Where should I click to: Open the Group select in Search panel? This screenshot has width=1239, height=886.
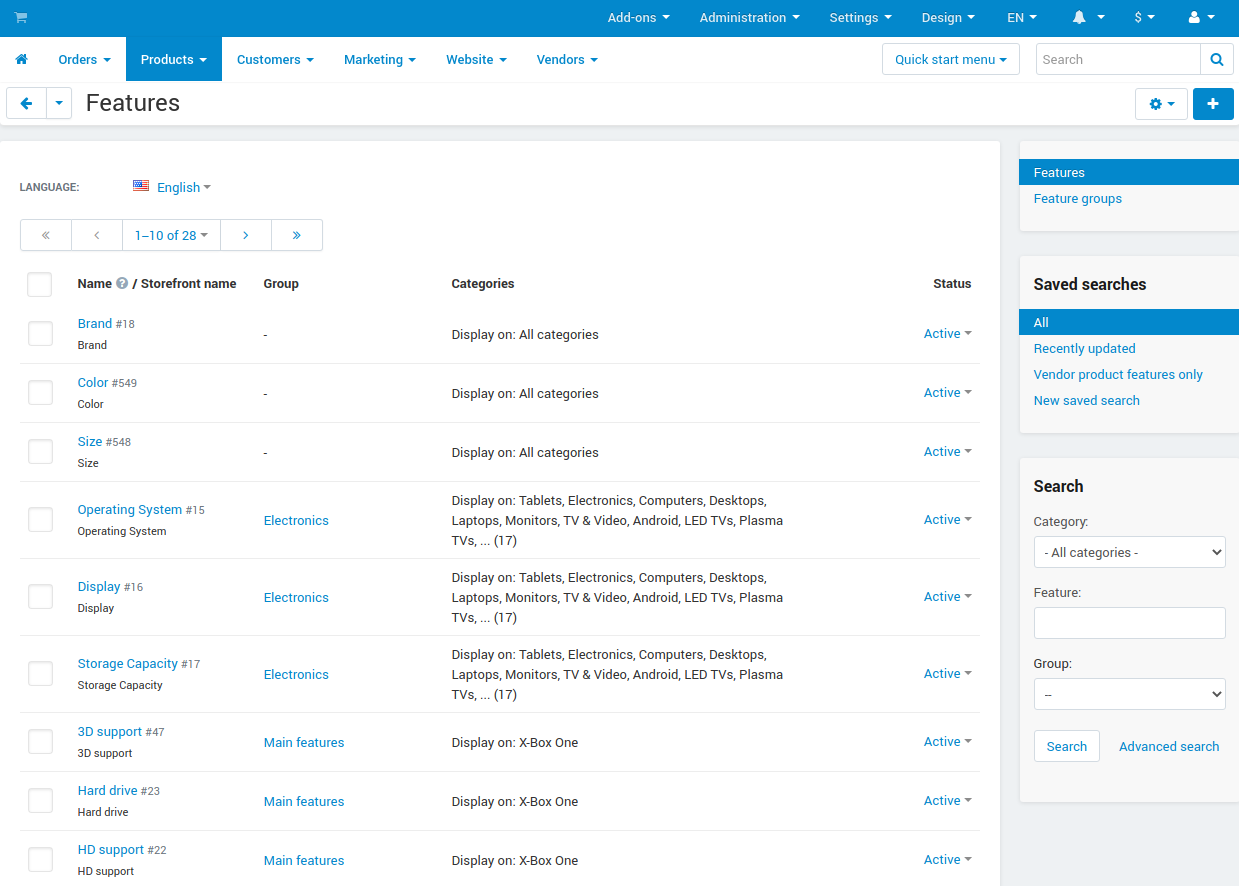[x=1129, y=694]
